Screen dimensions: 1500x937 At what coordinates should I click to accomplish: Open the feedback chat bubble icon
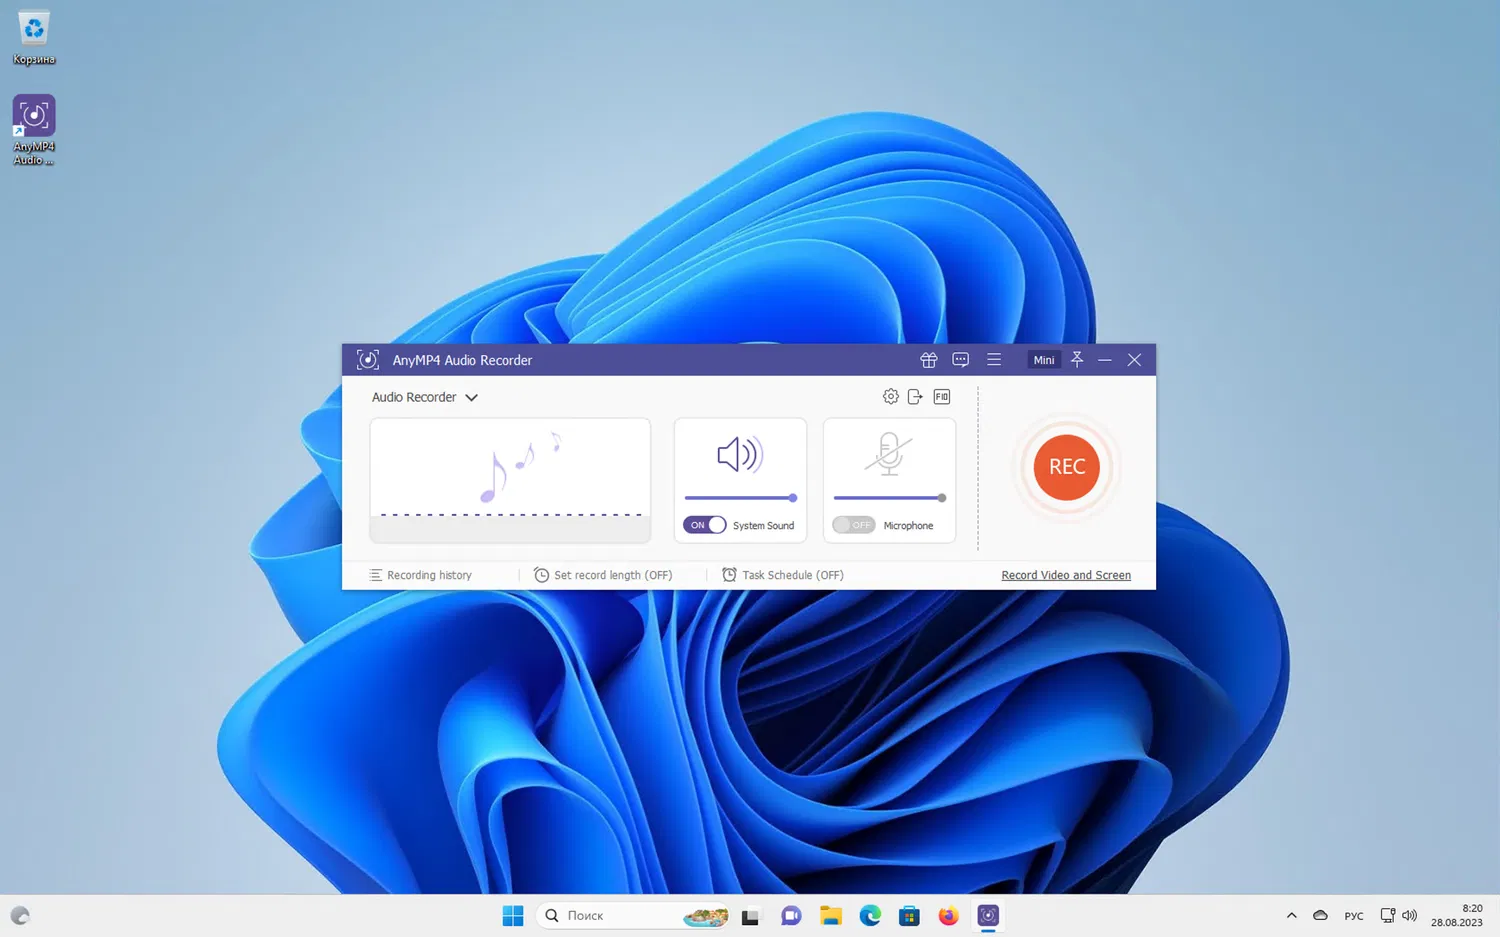961,360
